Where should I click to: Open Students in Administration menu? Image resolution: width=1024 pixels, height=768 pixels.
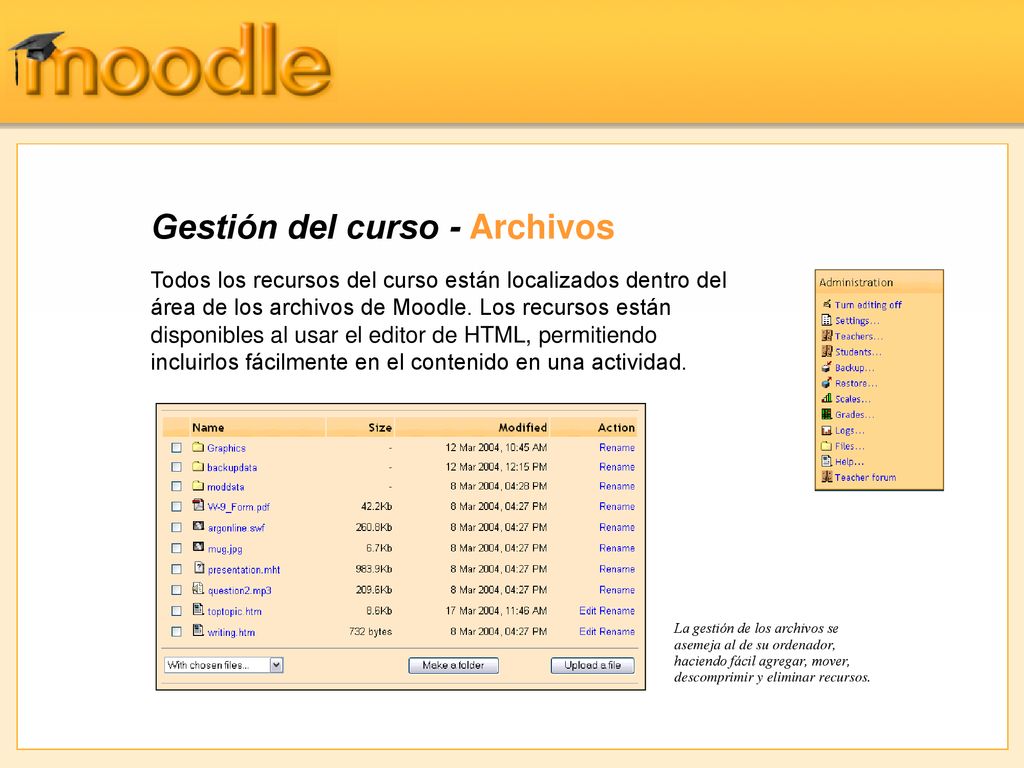coord(858,352)
